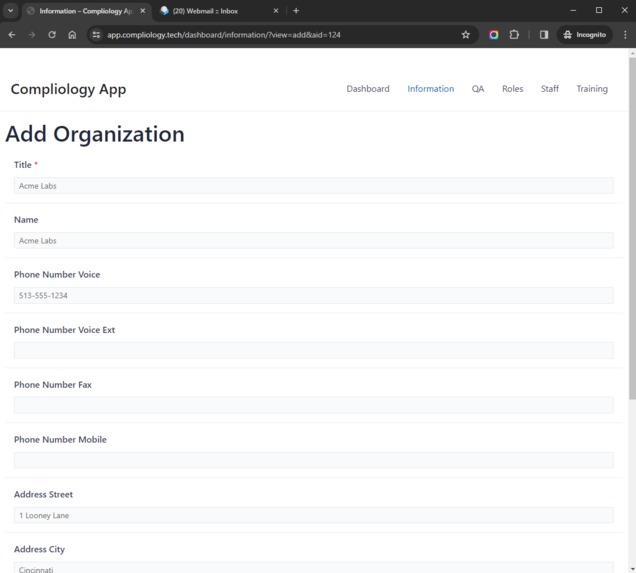Minimize the browser window
636x573 pixels.
coord(573,11)
